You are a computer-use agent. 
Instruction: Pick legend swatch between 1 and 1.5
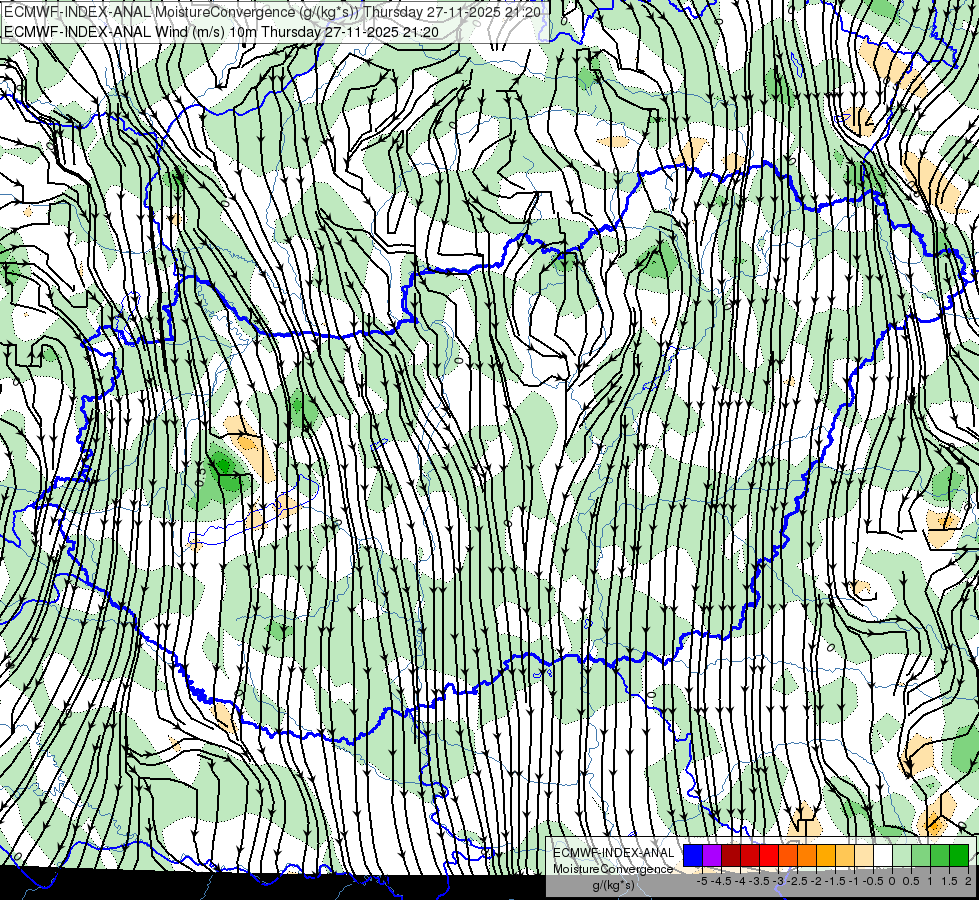pos(940,856)
